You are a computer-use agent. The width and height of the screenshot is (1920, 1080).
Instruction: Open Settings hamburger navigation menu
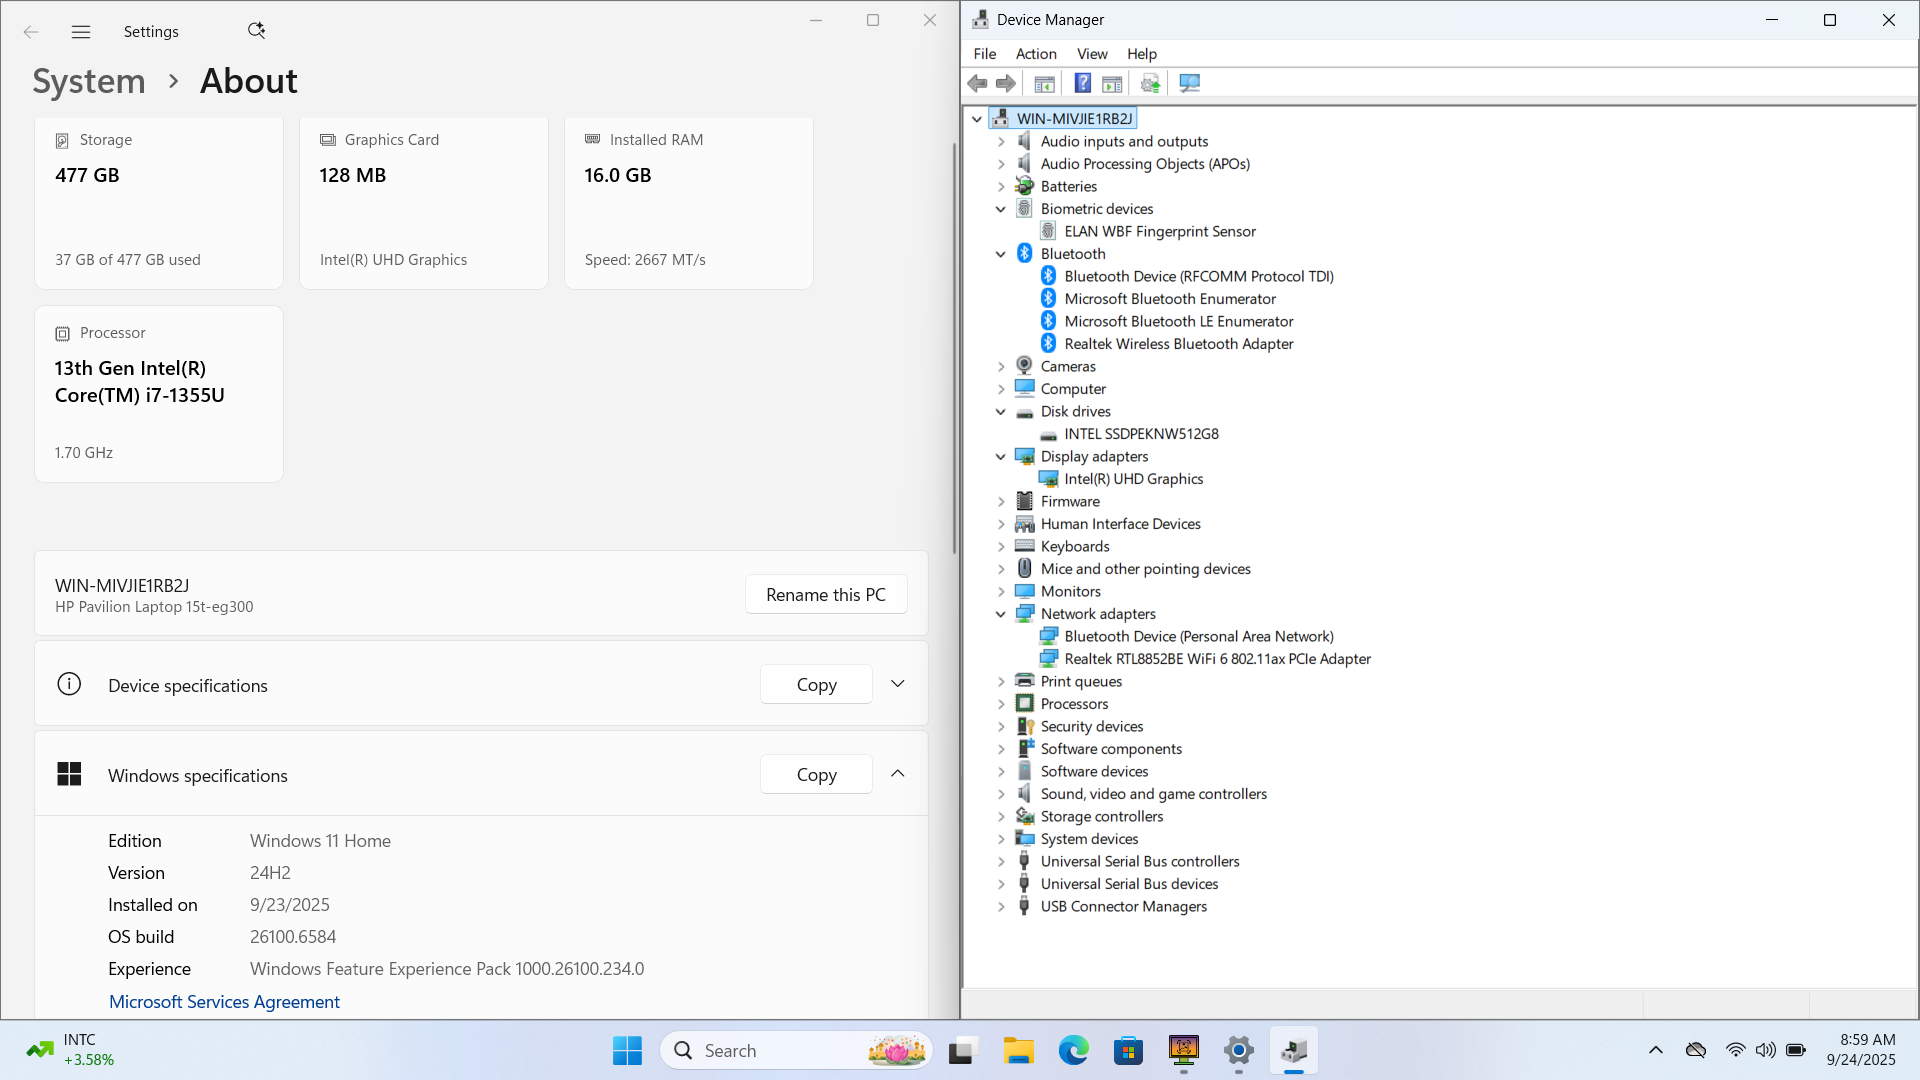click(81, 32)
